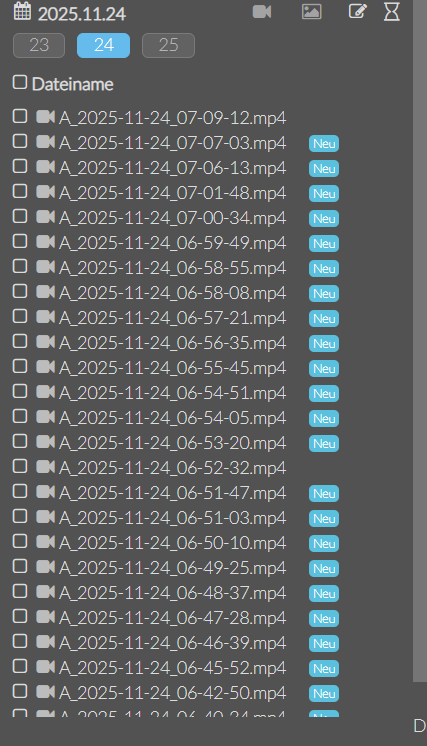Switch to day 25 tab

click(x=168, y=46)
